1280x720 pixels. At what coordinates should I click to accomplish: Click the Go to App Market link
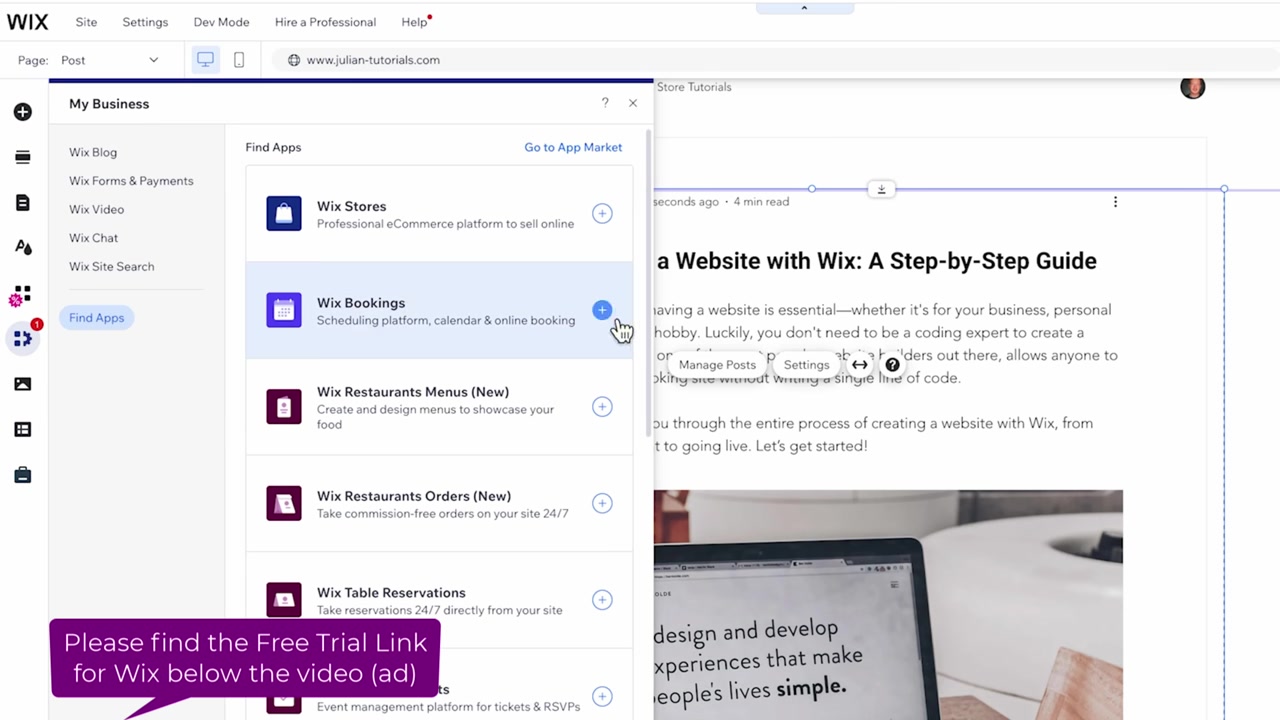click(573, 147)
